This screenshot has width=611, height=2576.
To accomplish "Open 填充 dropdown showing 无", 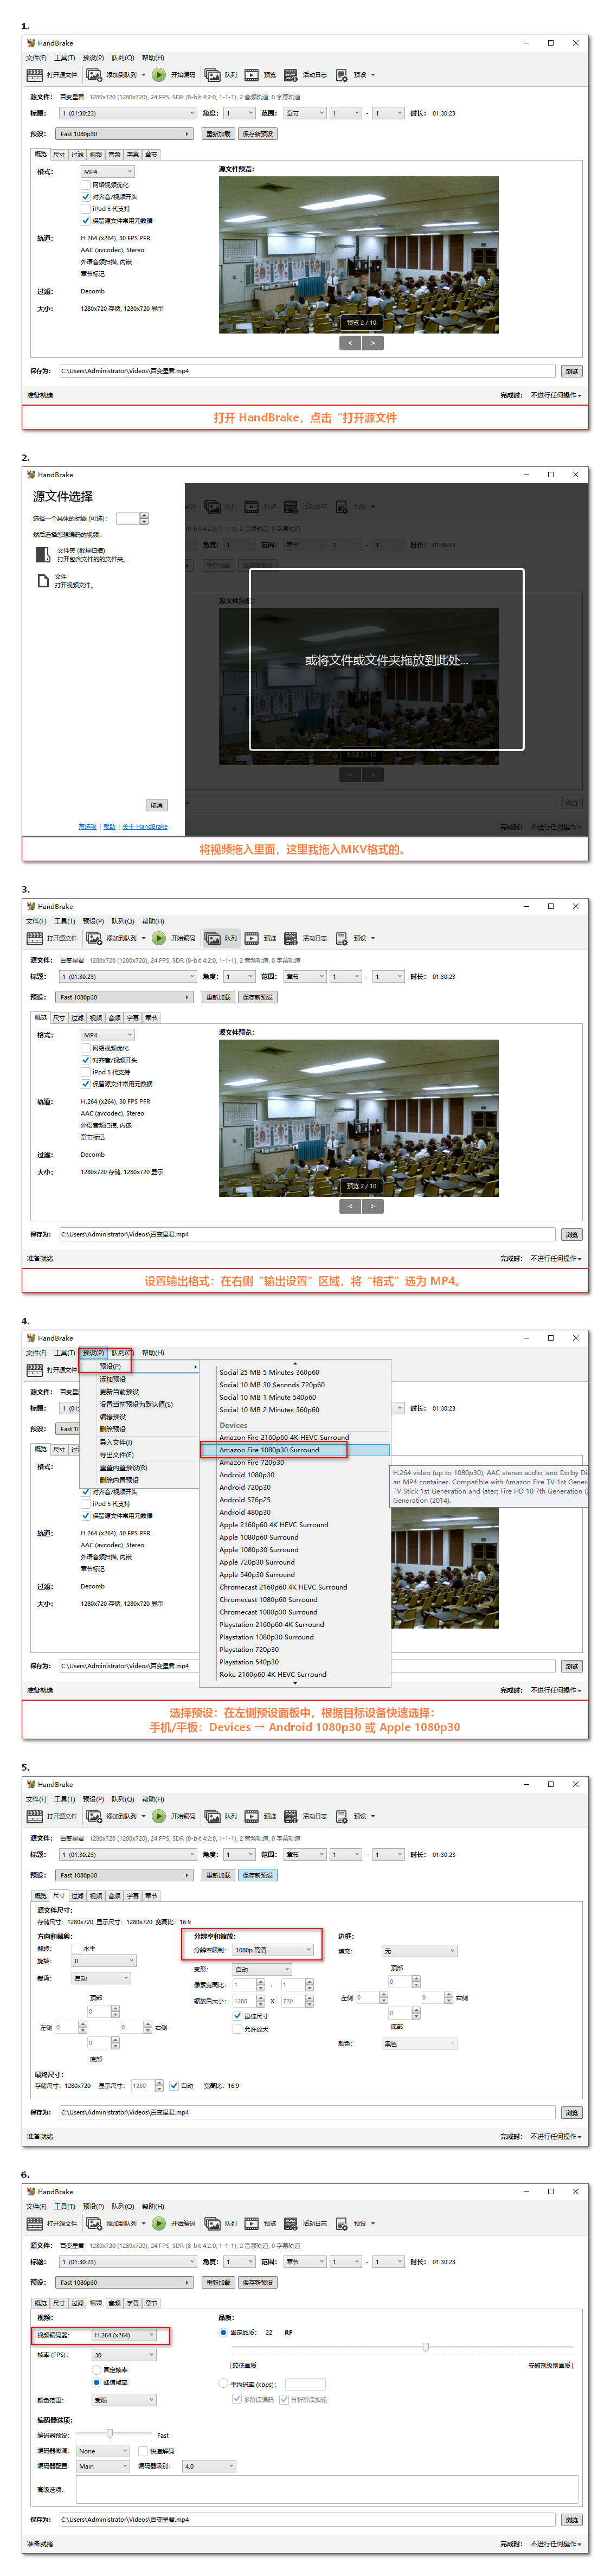I will (x=419, y=1951).
